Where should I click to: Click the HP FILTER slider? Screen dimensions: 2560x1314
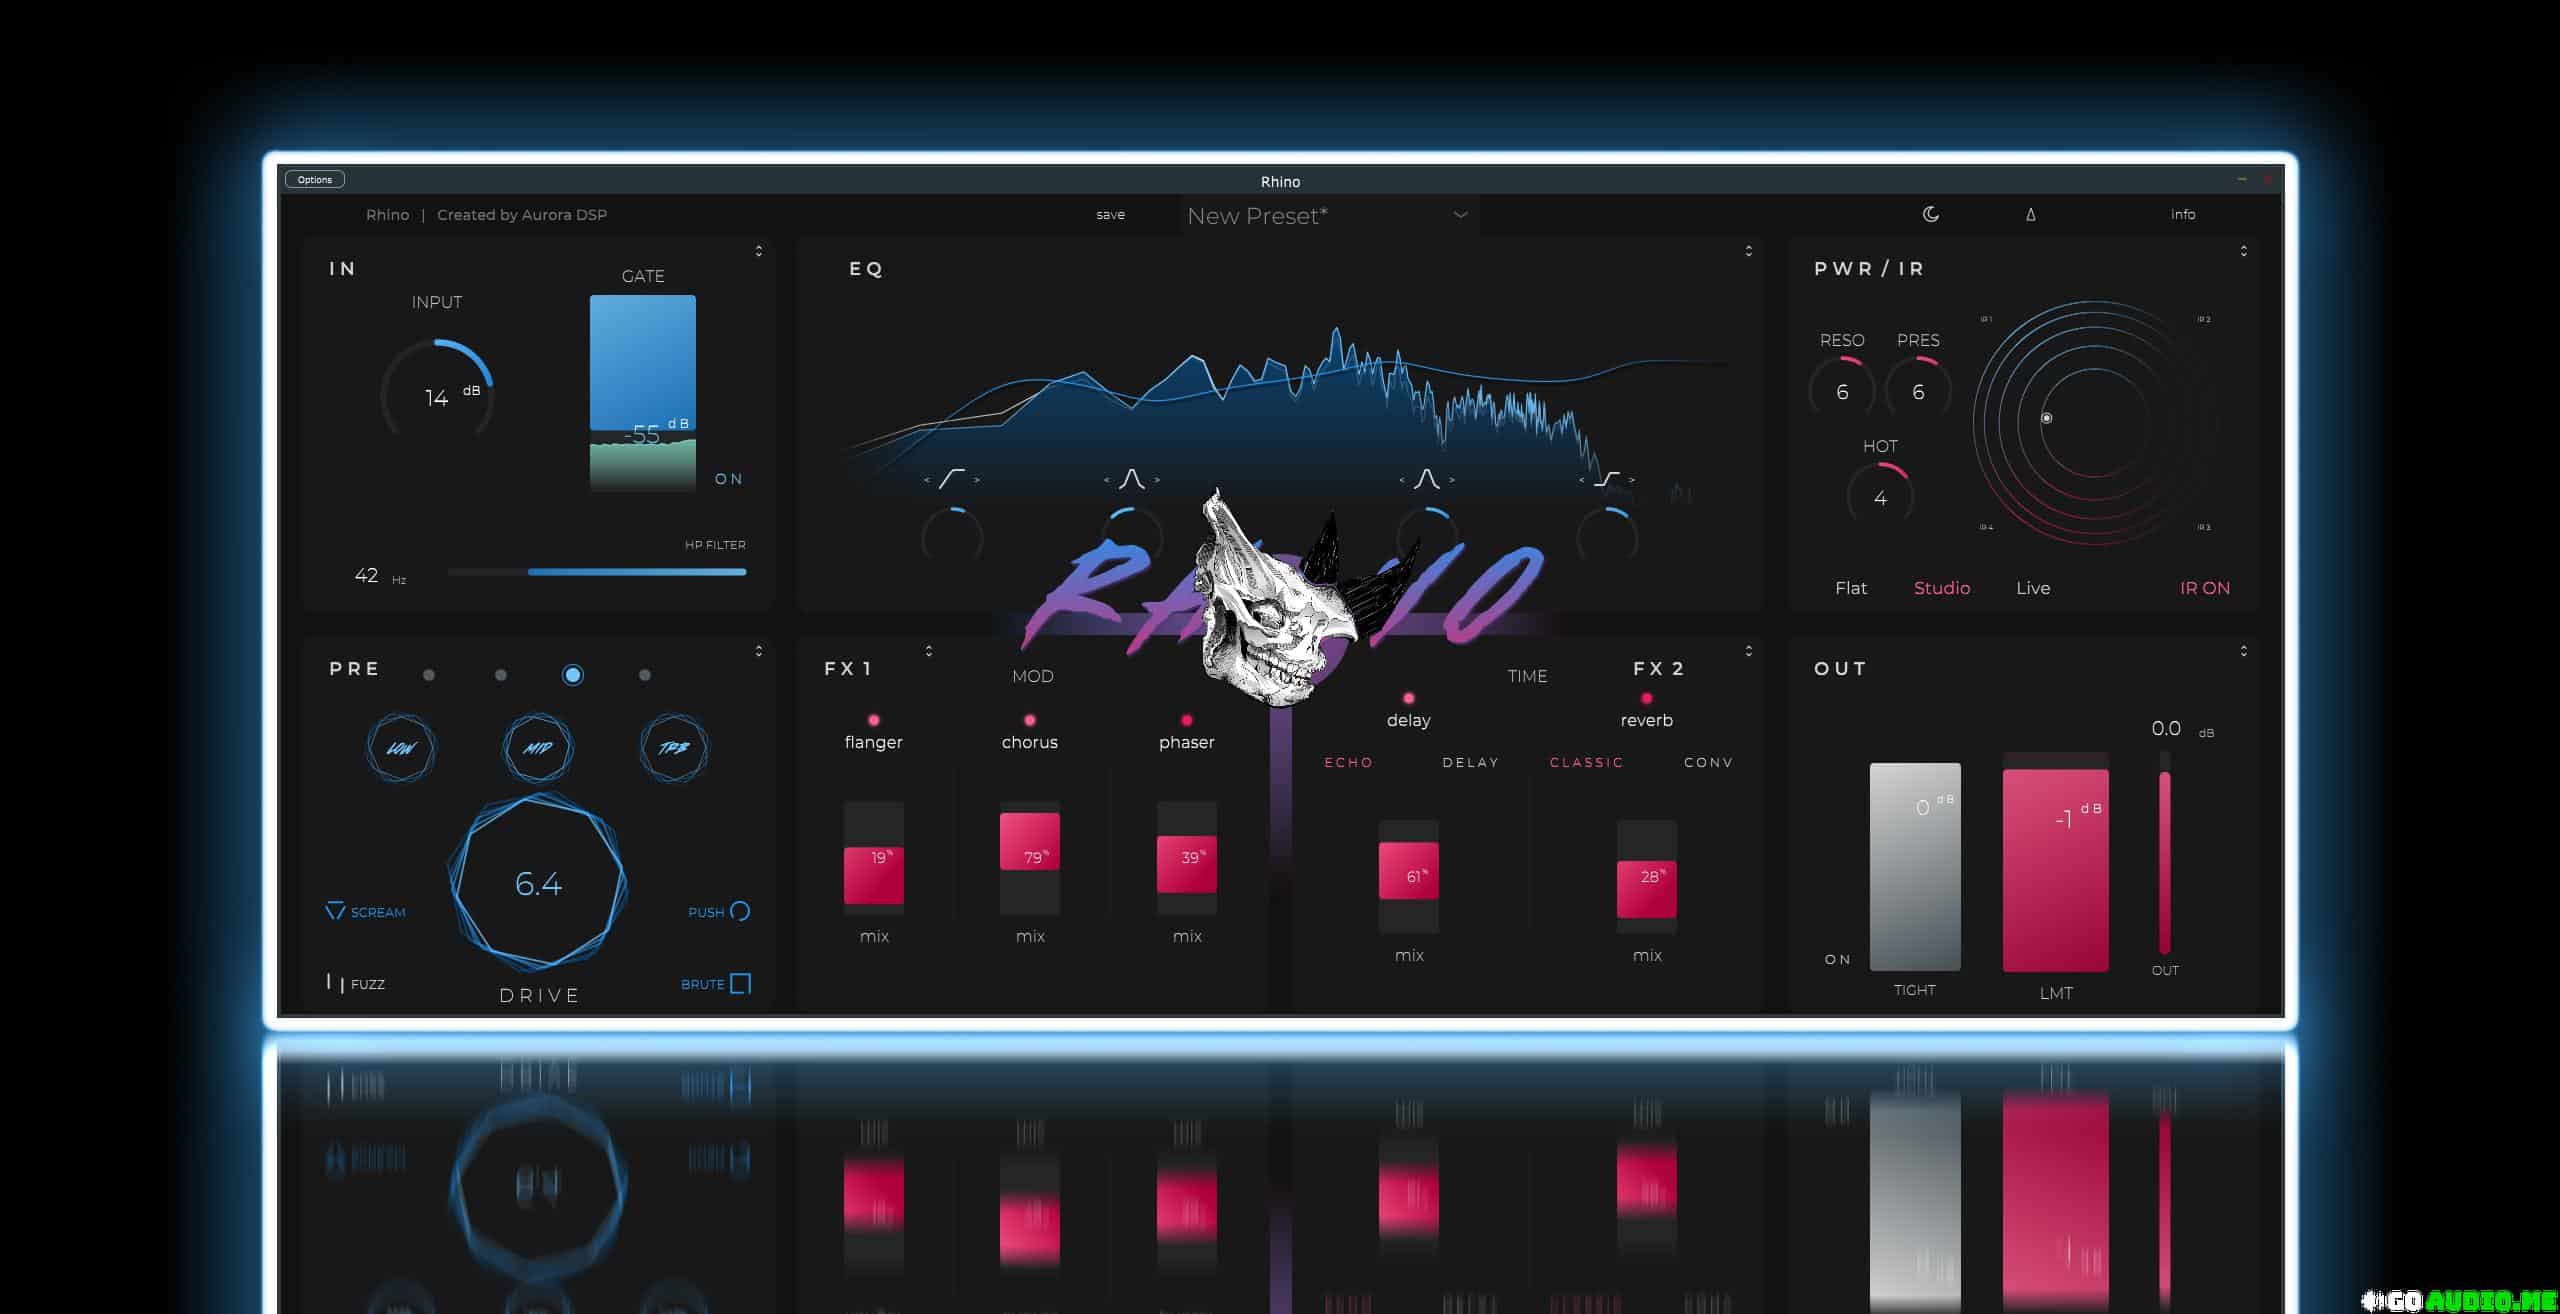(596, 572)
